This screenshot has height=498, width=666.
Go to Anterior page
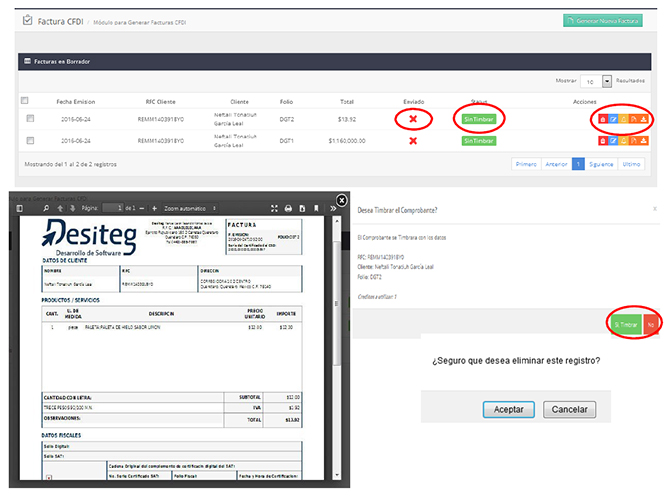pyautogui.click(x=556, y=164)
